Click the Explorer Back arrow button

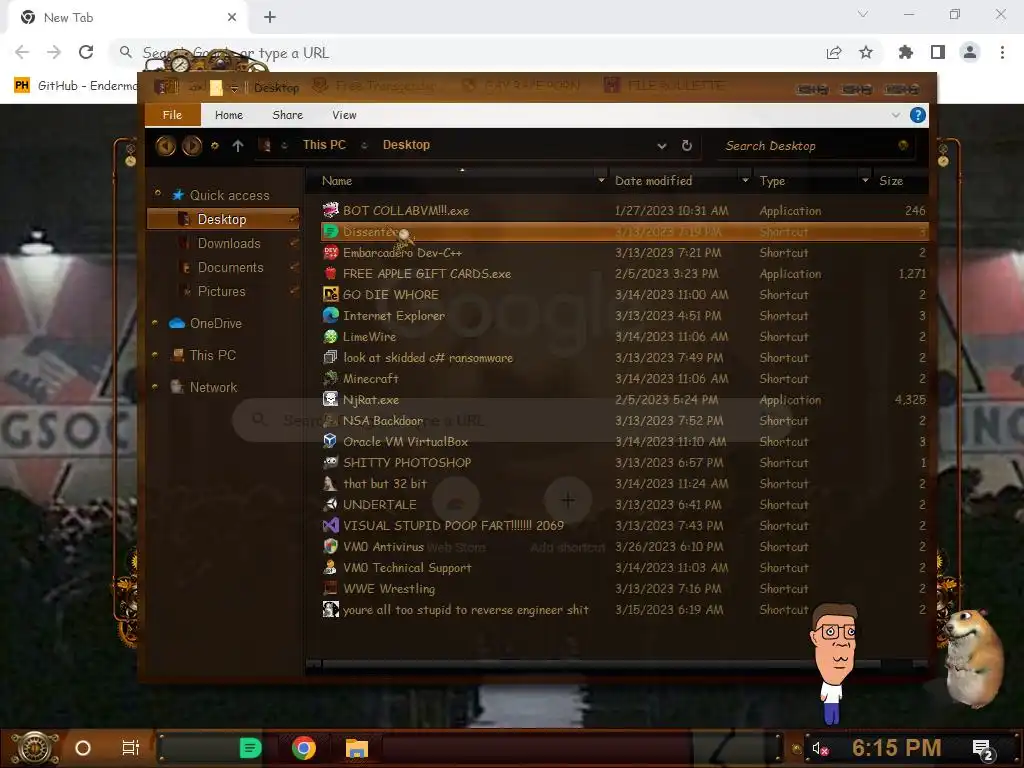pyautogui.click(x=165, y=145)
